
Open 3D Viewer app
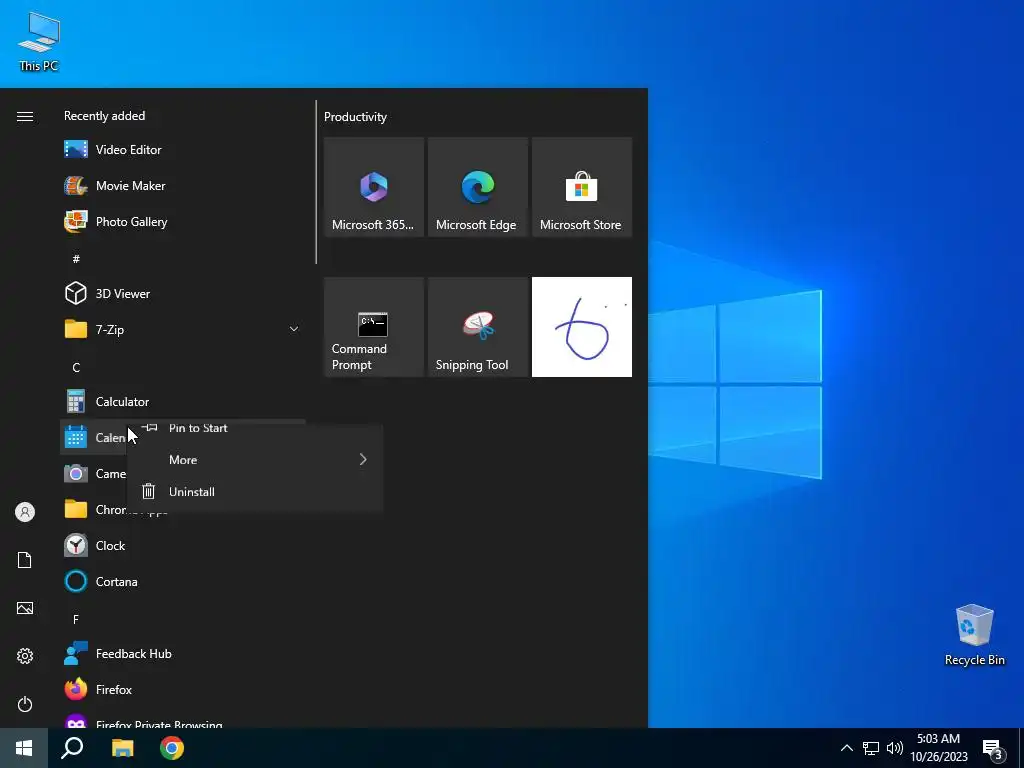tap(183, 293)
